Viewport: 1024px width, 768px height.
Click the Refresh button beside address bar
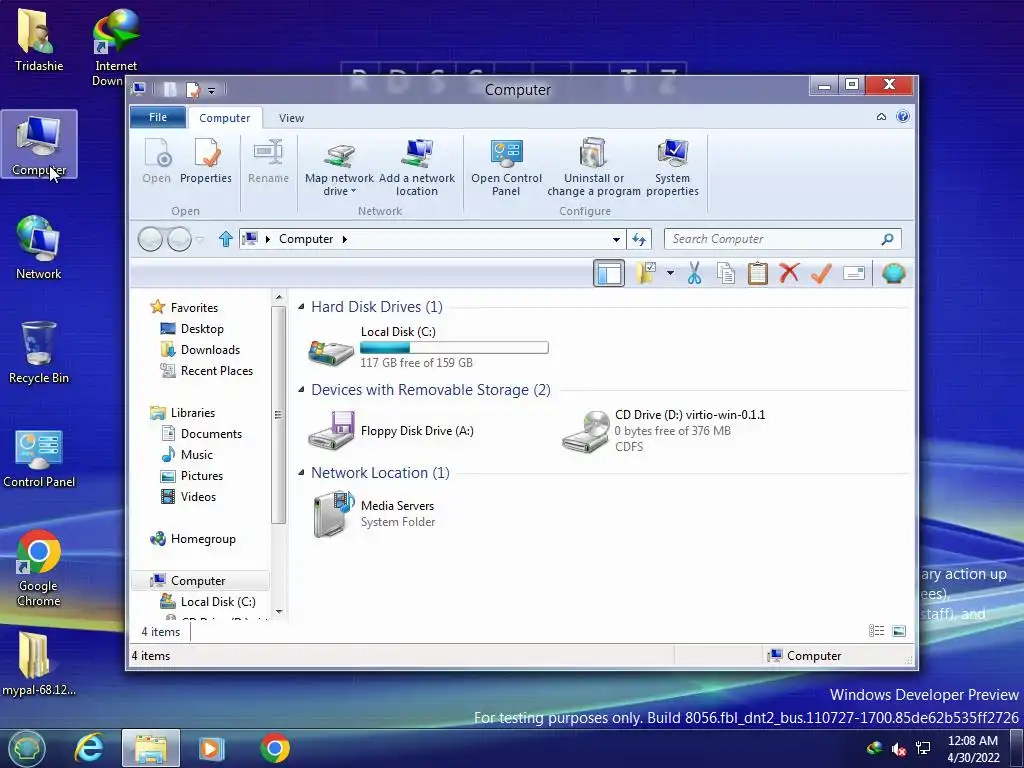click(639, 239)
